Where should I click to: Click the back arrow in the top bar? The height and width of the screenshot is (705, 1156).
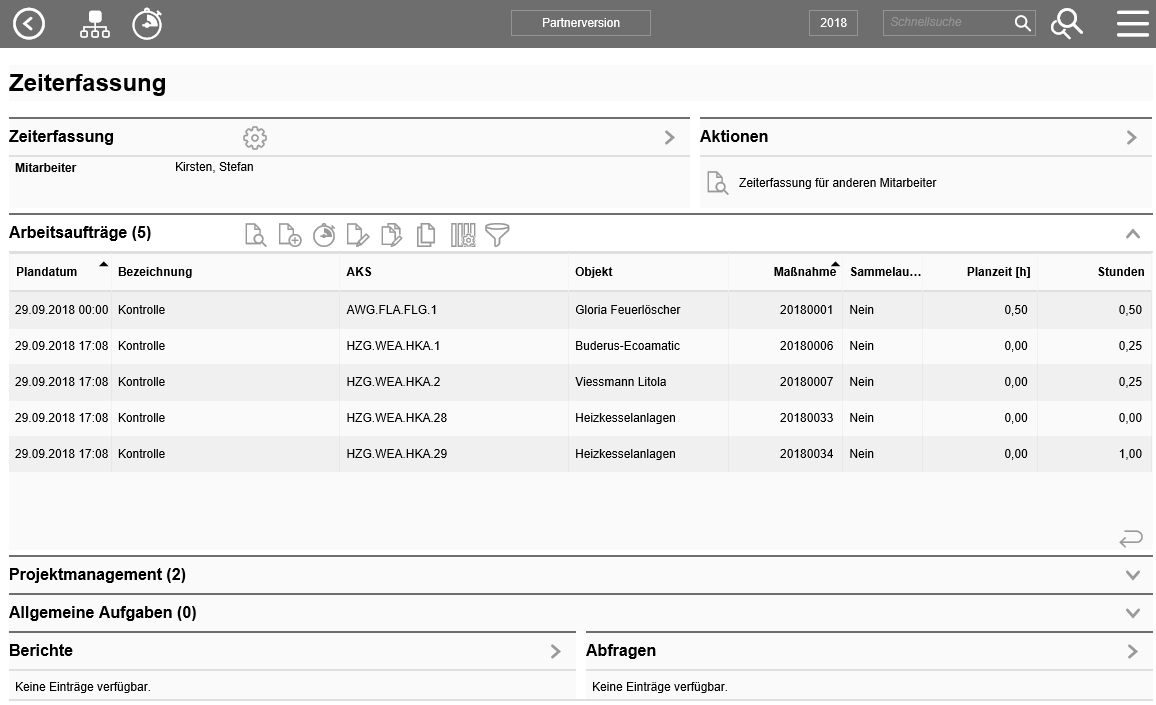point(29,23)
